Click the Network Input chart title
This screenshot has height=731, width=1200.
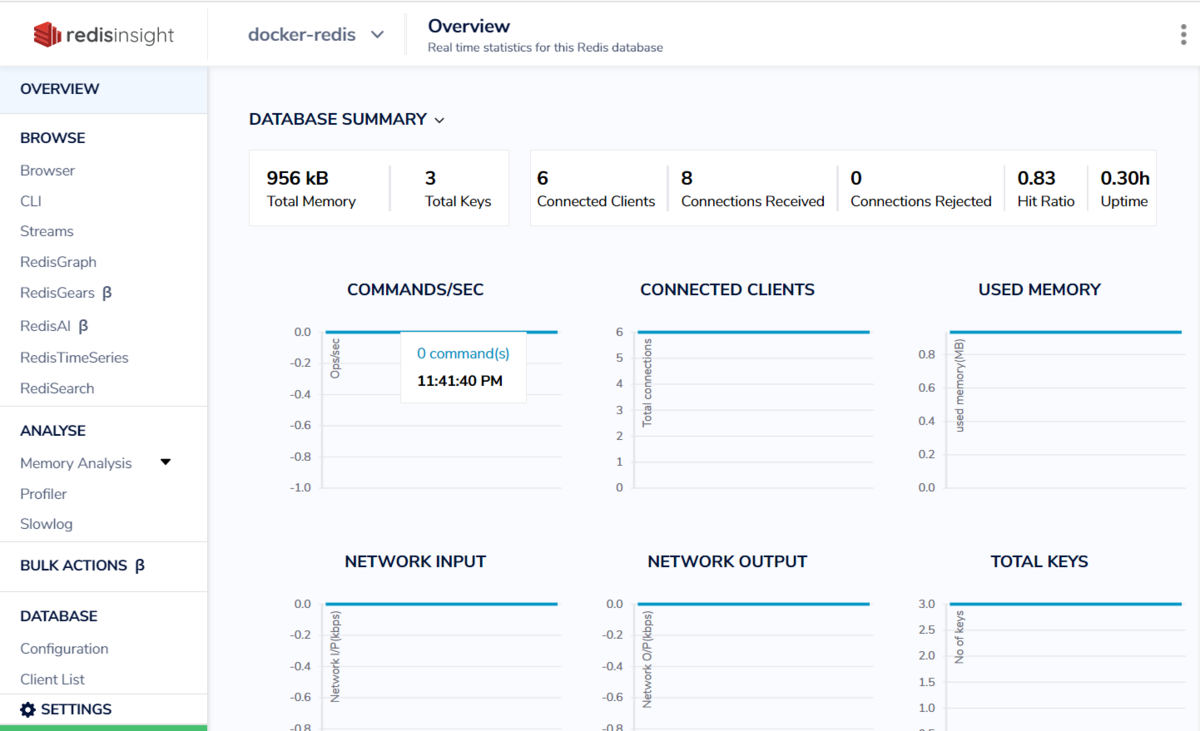pyautogui.click(x=415, y=562)
